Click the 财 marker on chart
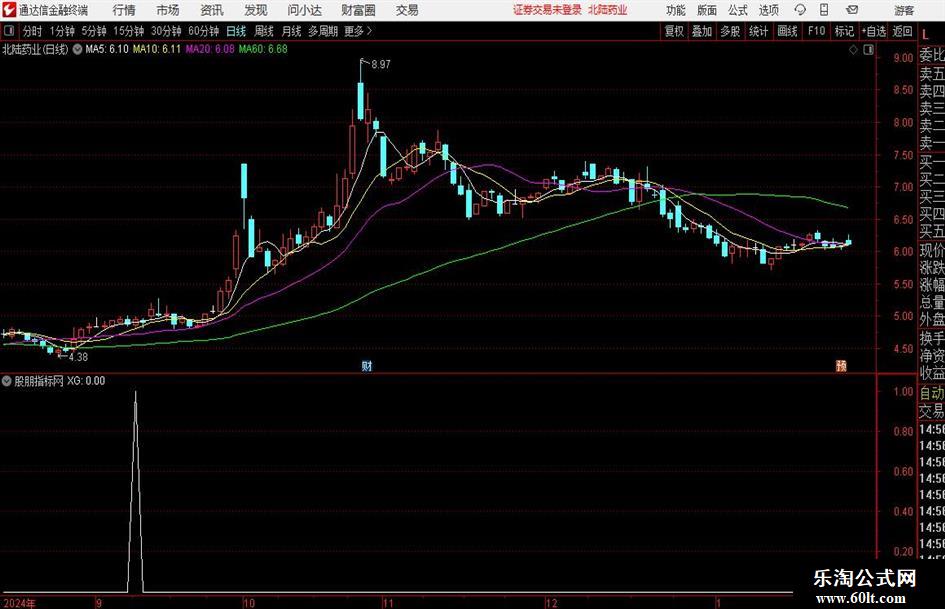Image resolution: width=945 pixels, height=609 pixels. 366,365
